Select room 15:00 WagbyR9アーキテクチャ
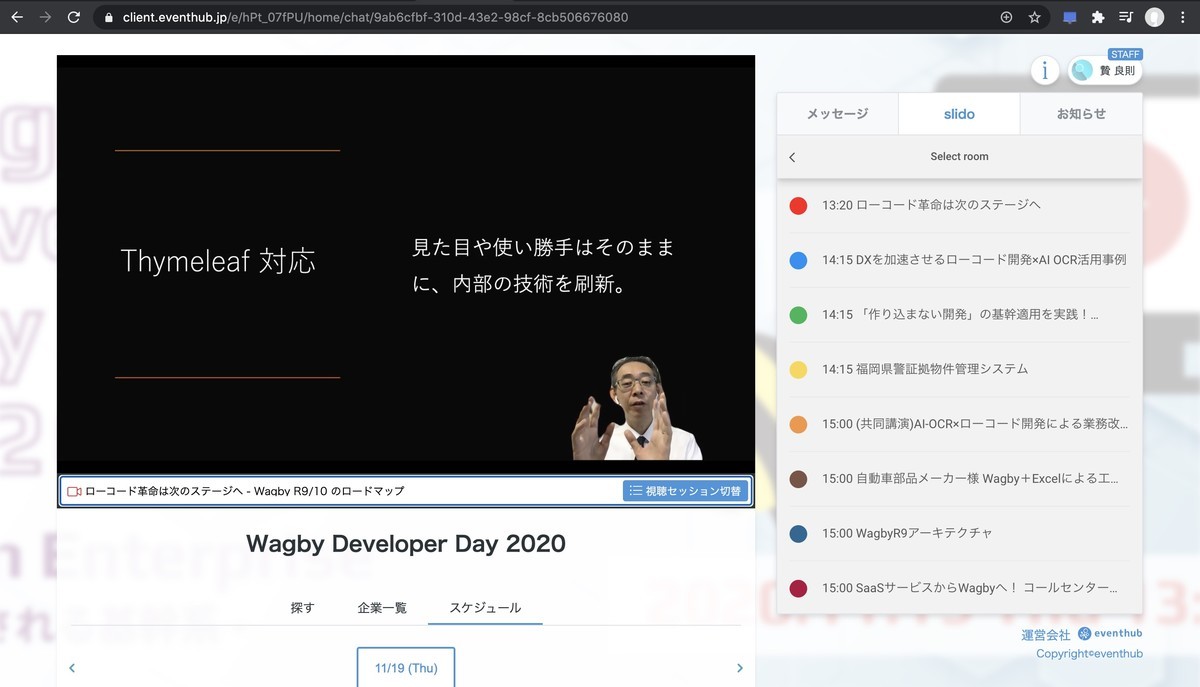Viewport: 1200px width, 687px height. click(x=959, y=533)
